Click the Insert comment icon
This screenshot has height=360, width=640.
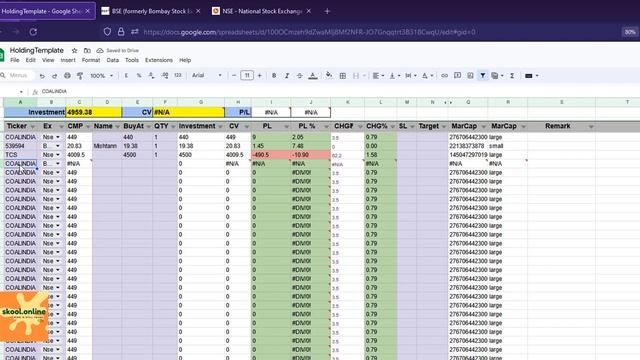tap(458, 76)
